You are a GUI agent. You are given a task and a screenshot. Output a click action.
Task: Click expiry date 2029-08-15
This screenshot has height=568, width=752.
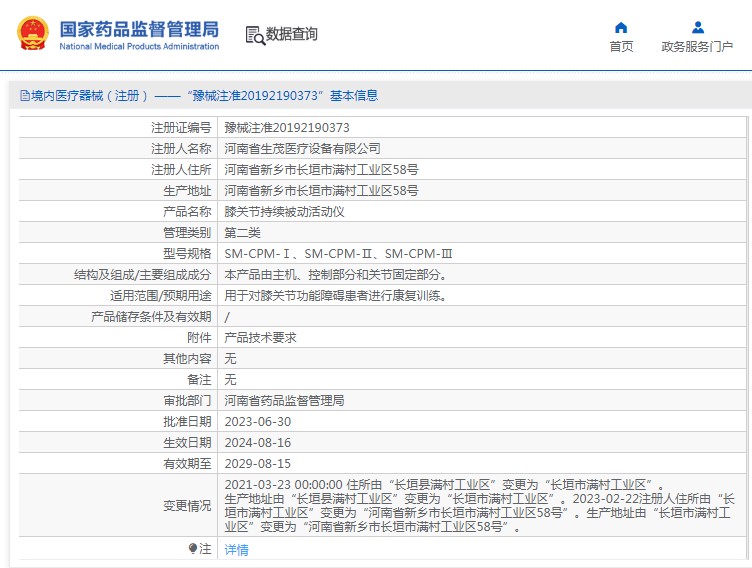258,464
